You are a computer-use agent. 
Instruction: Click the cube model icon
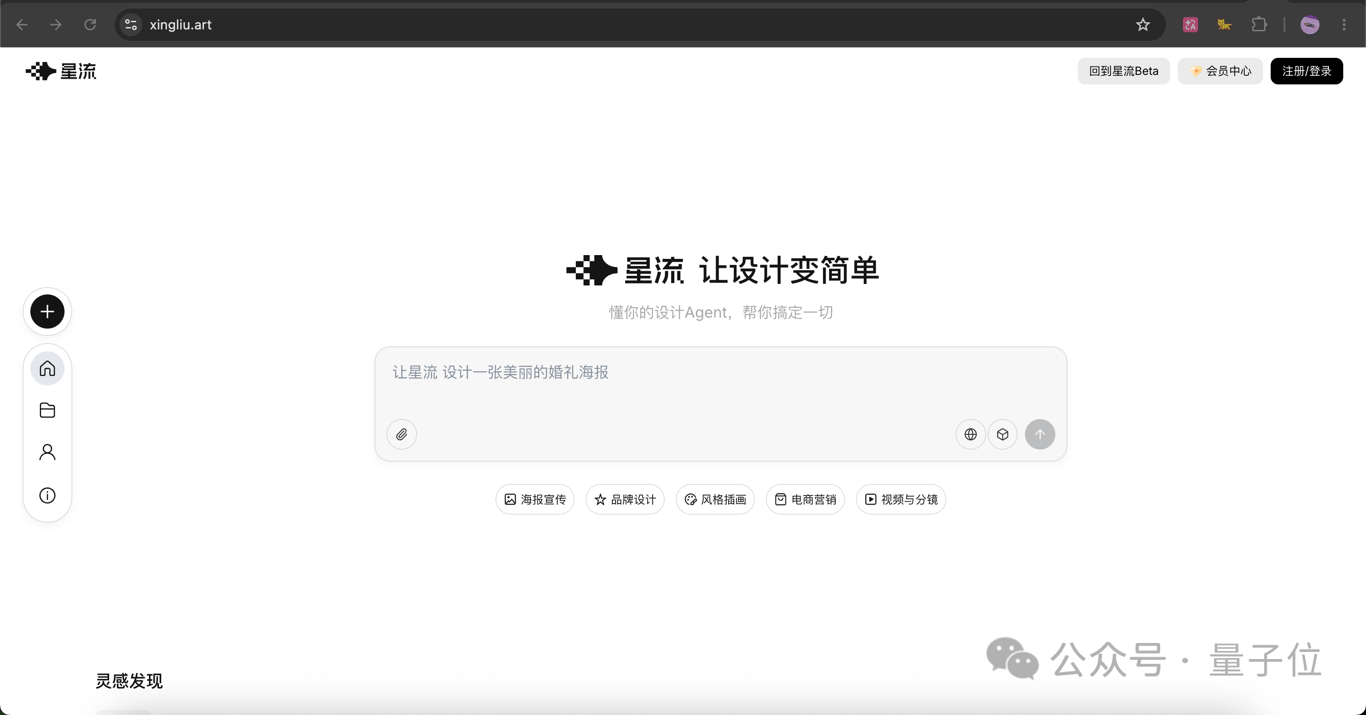[x=1003, y=435]
